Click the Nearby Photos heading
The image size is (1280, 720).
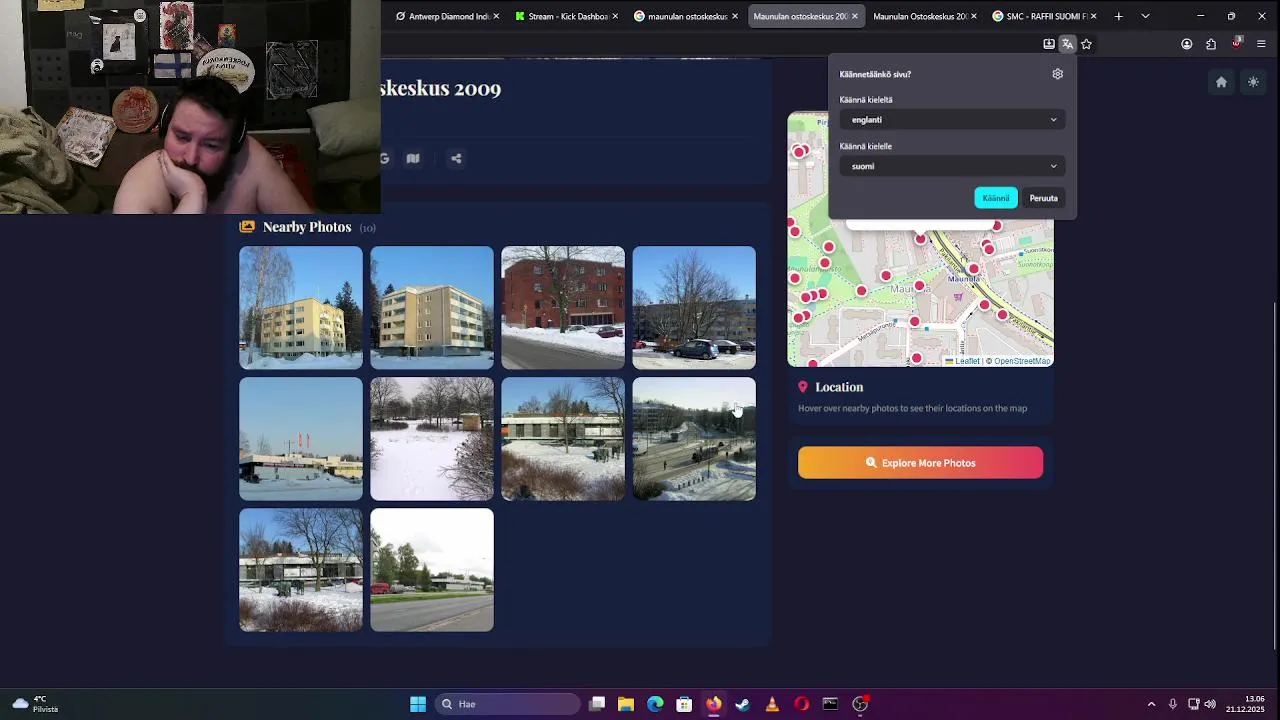307,227
